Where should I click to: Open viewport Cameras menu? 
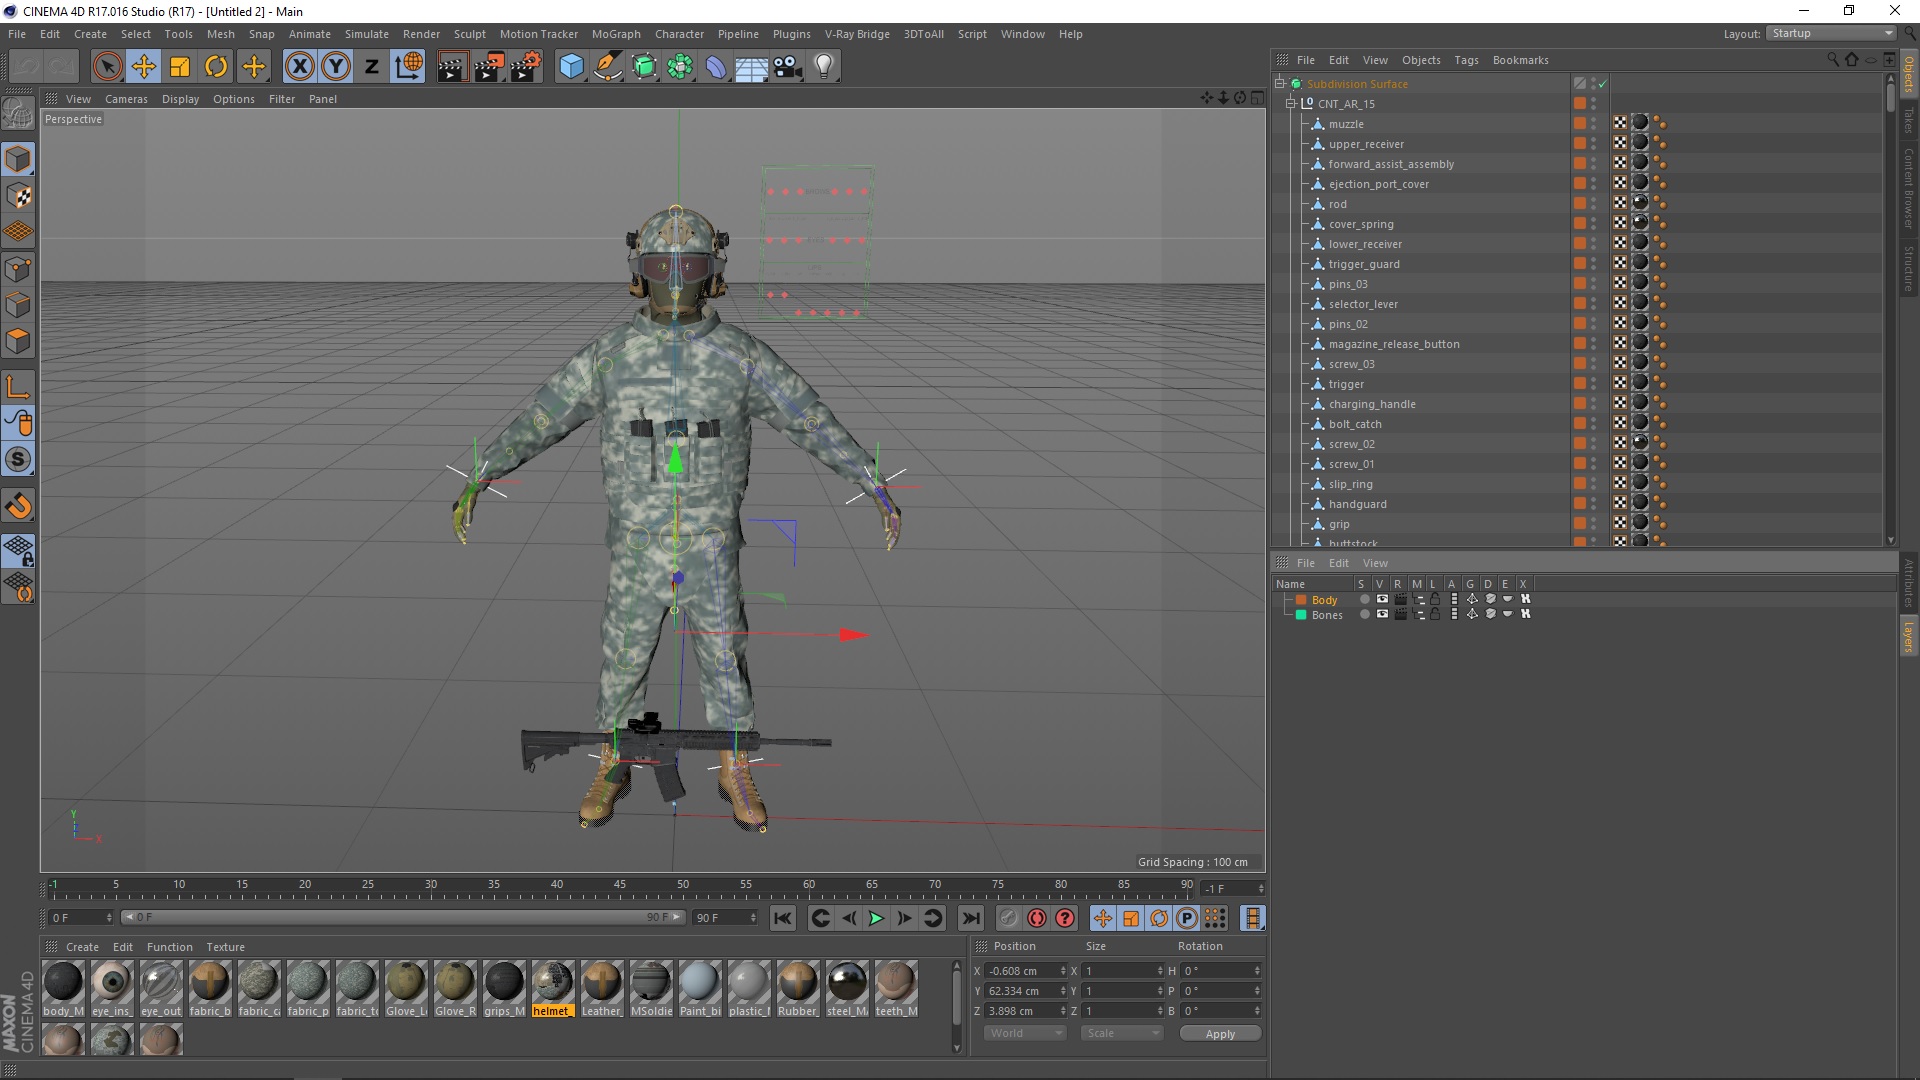[x=126, y=99]
